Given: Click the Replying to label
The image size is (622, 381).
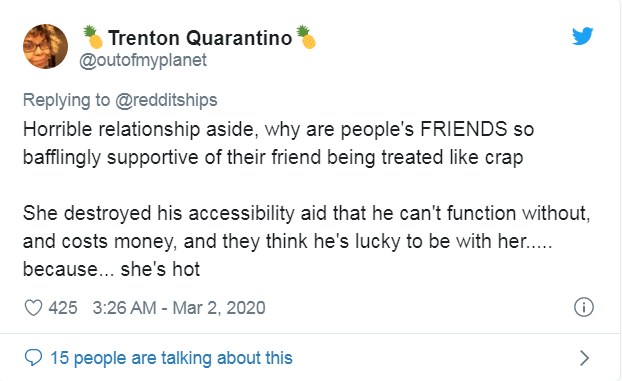Looking at the screenshot, I should tap(66, 100).
